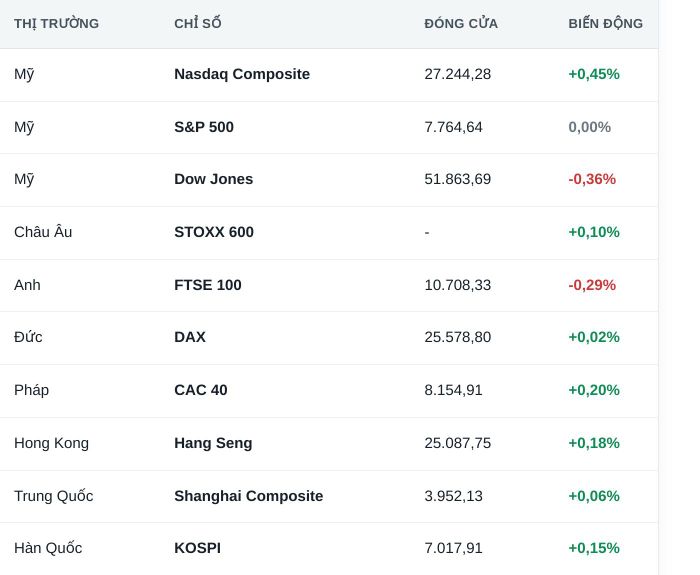Click the Nasdaq closing value 27.244,28
Screen dimensions: 700x575
(458, 74)
